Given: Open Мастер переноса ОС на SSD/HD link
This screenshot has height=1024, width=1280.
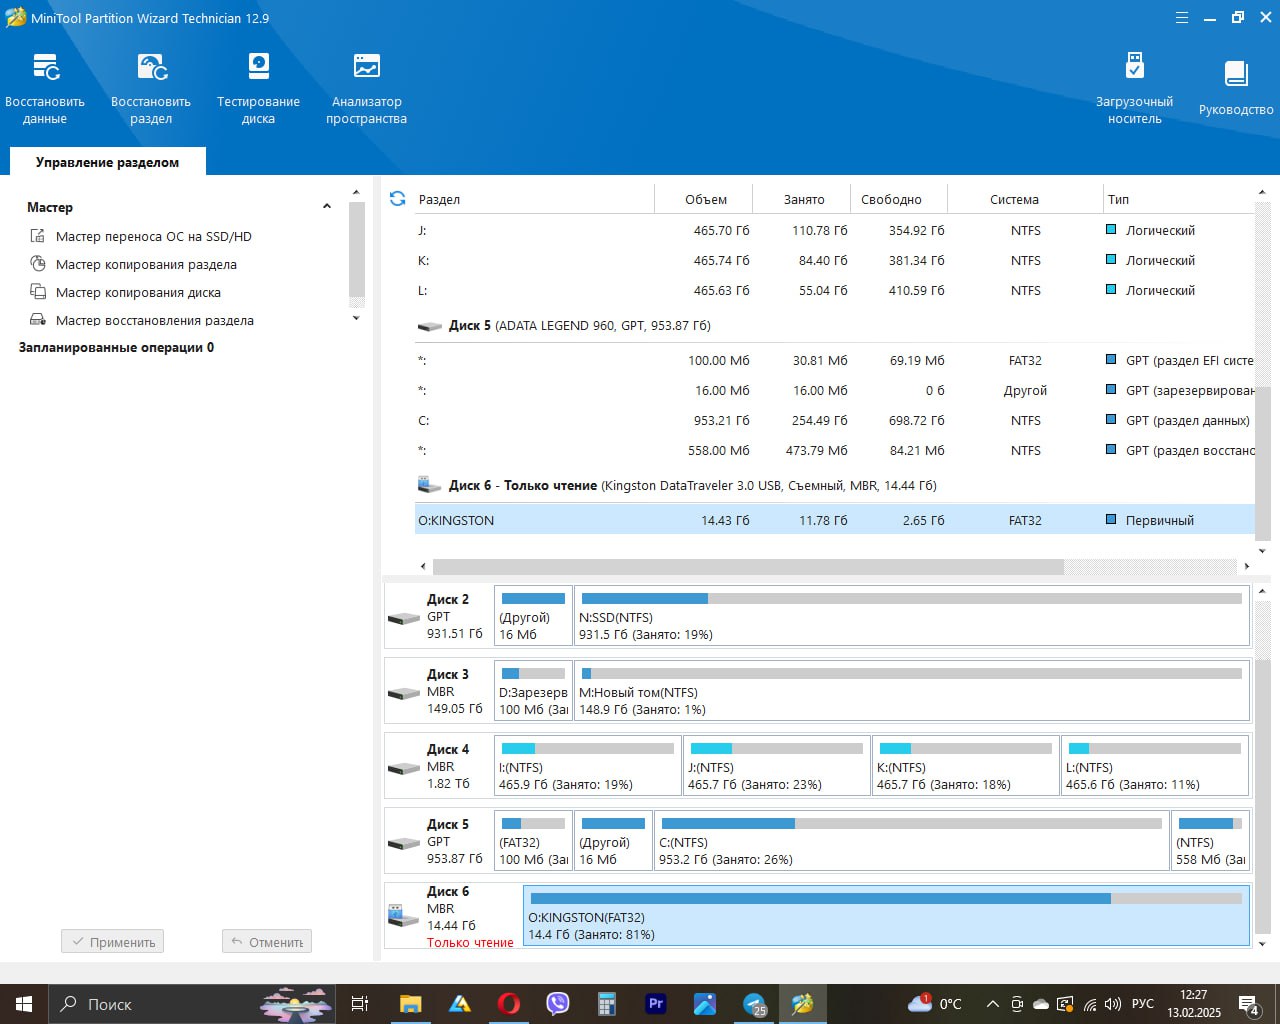Looking at the screenshot, I should (x=154, y=236).
